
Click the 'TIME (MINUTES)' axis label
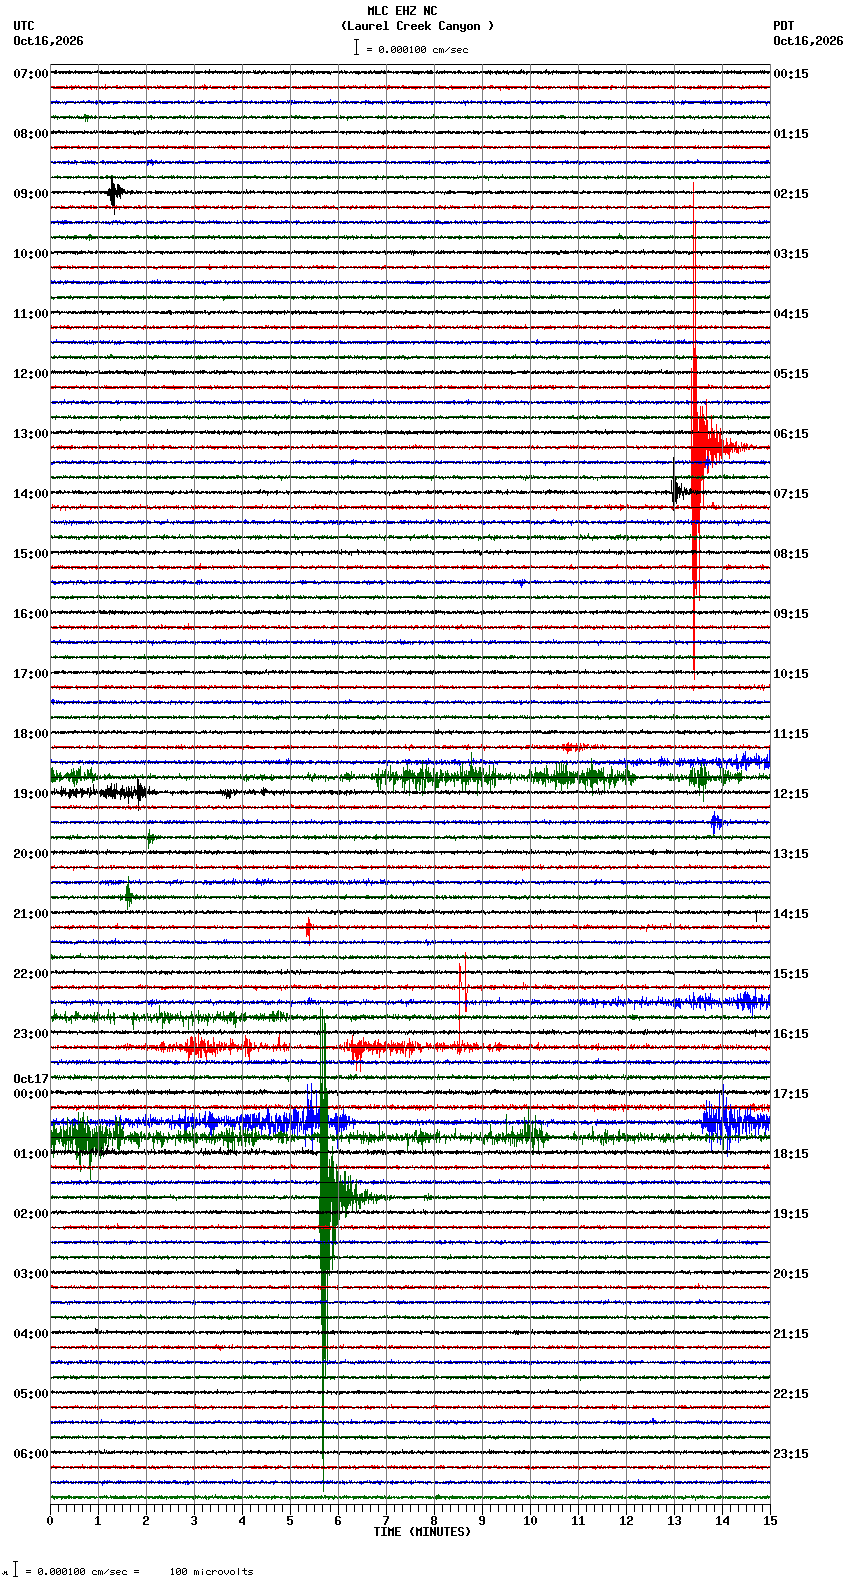click(422, 1532)
